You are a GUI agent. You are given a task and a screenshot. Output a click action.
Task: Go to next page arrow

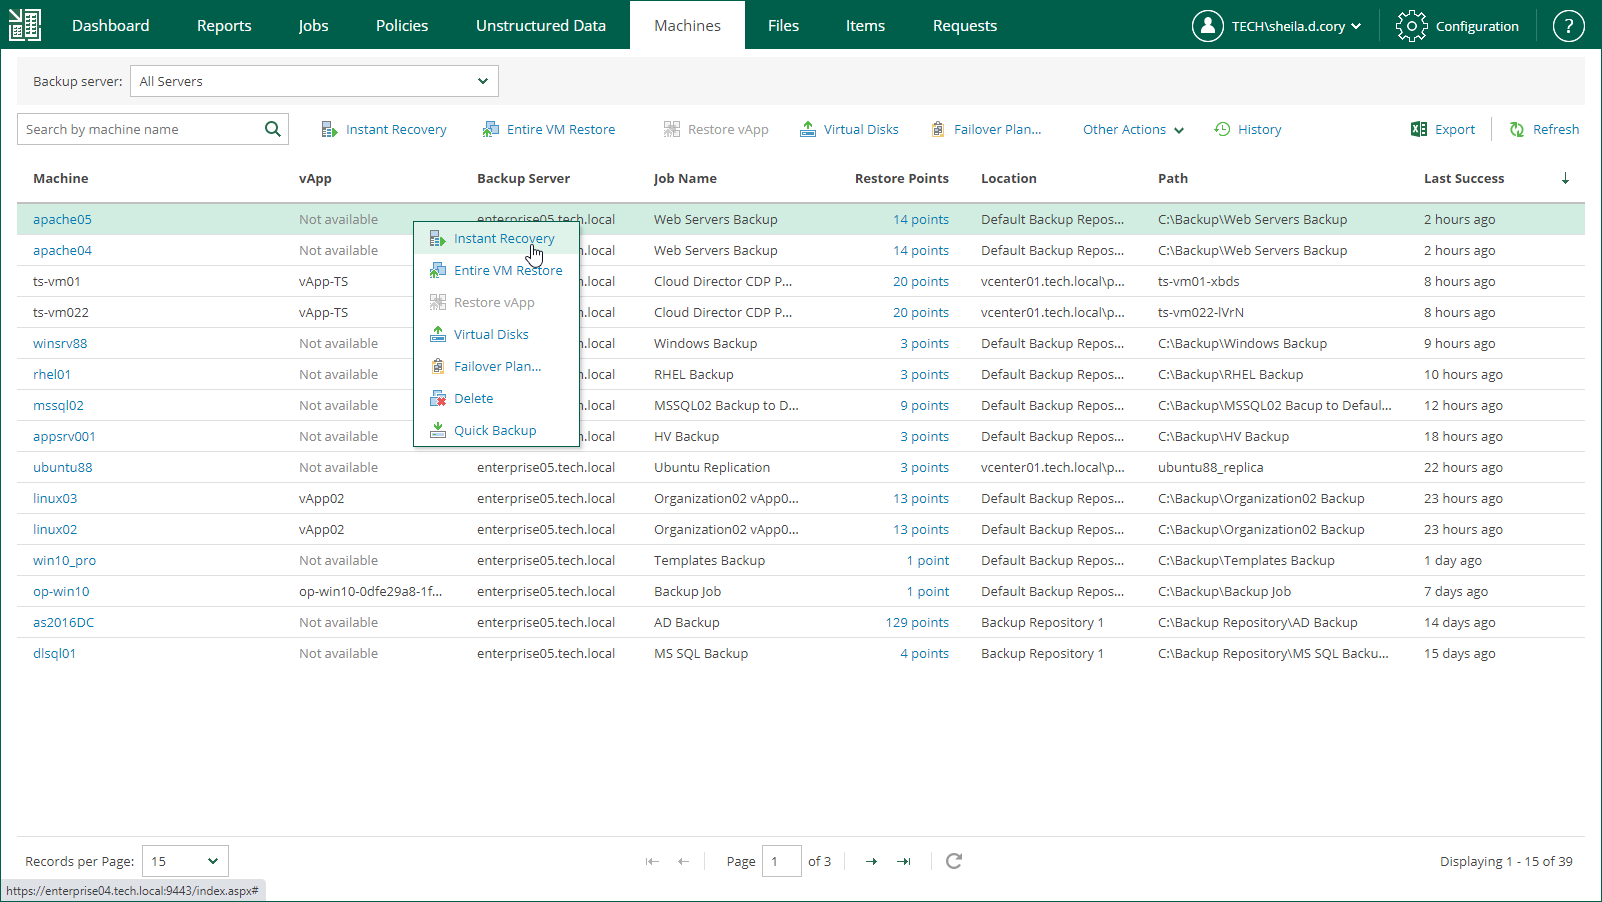pyautogui.click(x=871, y=861)
